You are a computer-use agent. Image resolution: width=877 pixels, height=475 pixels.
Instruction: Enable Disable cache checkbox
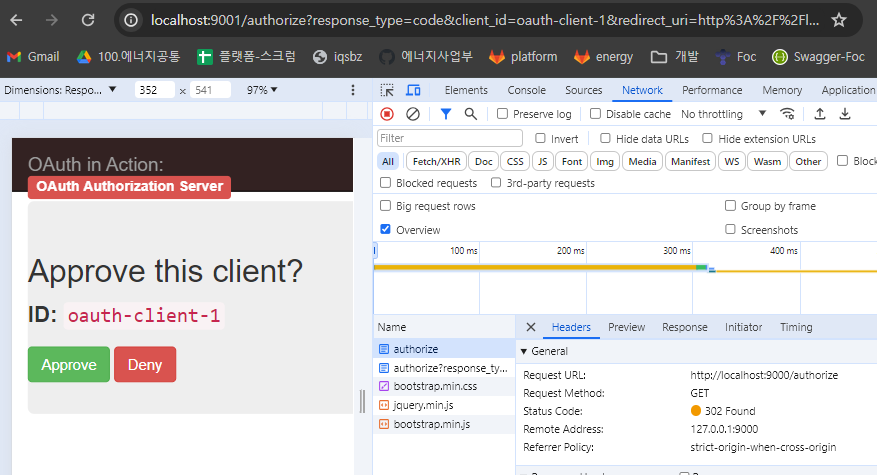pyautogui.click(x=595, y=114)
